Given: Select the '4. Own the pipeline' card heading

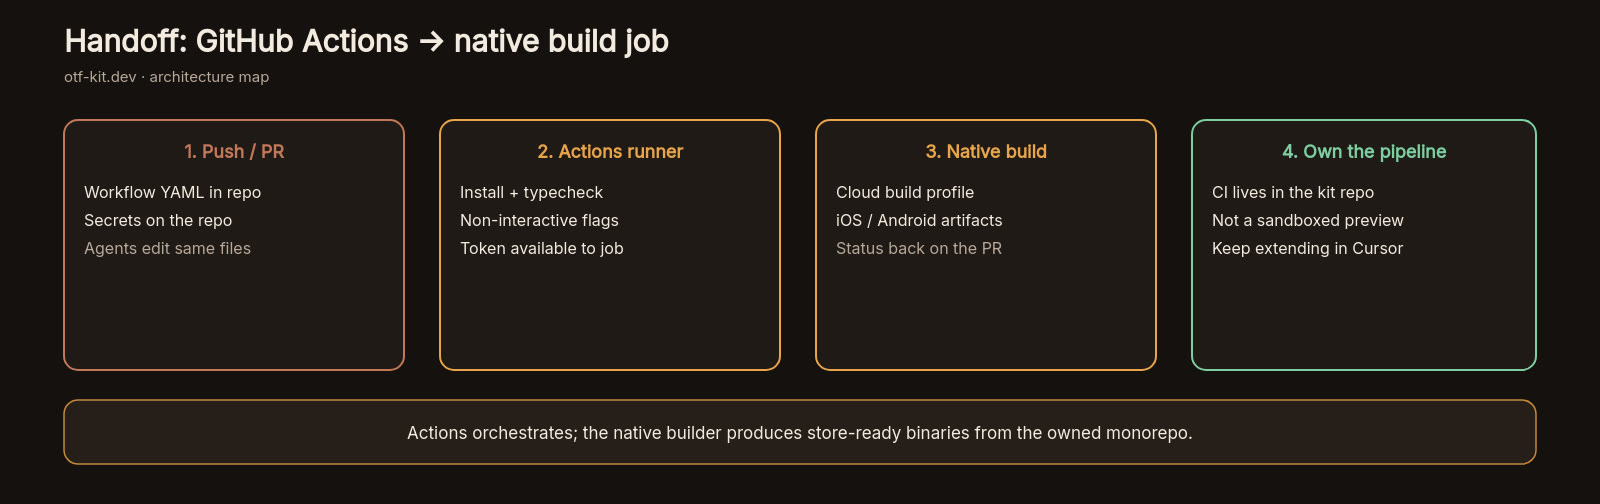Looking at the screenshot, I should pyautogui.click(x=1364, y=151).
